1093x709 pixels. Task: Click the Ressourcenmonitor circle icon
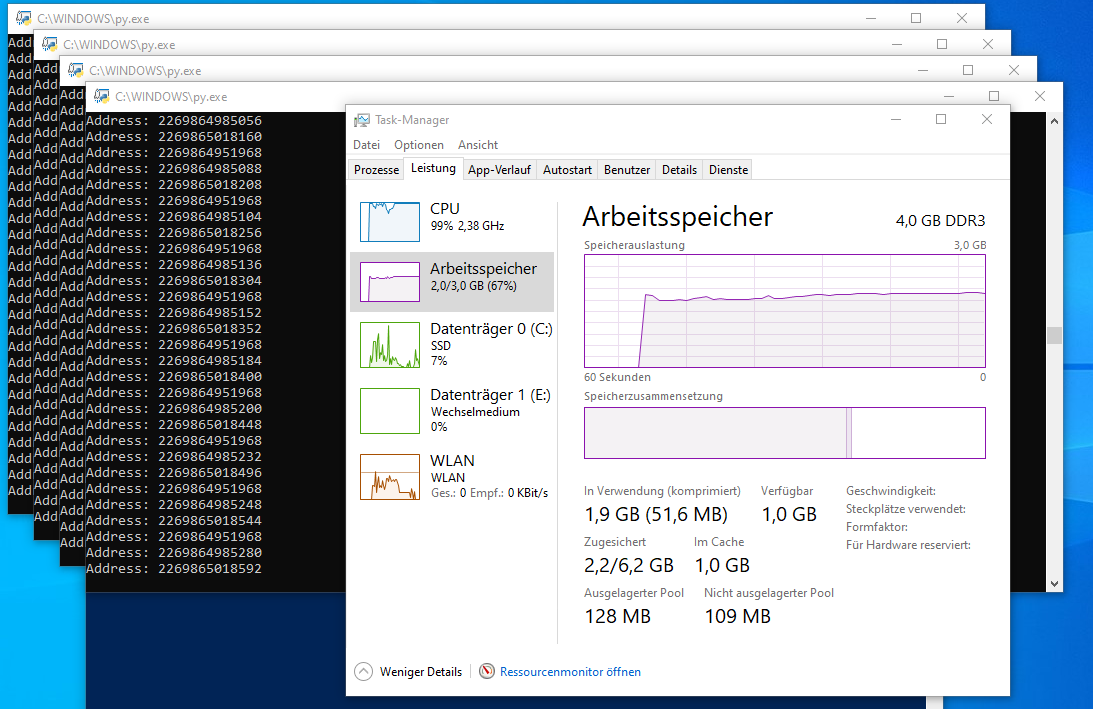487,672
